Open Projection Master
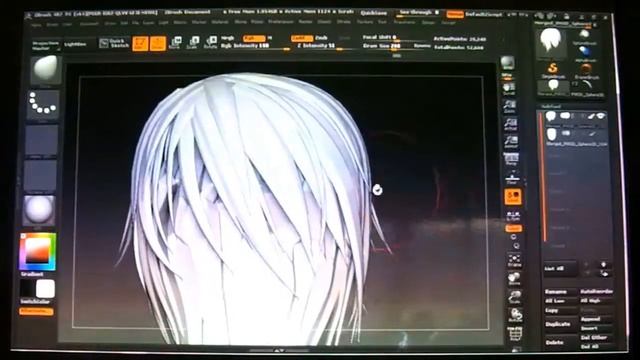 tap(46, 45)
